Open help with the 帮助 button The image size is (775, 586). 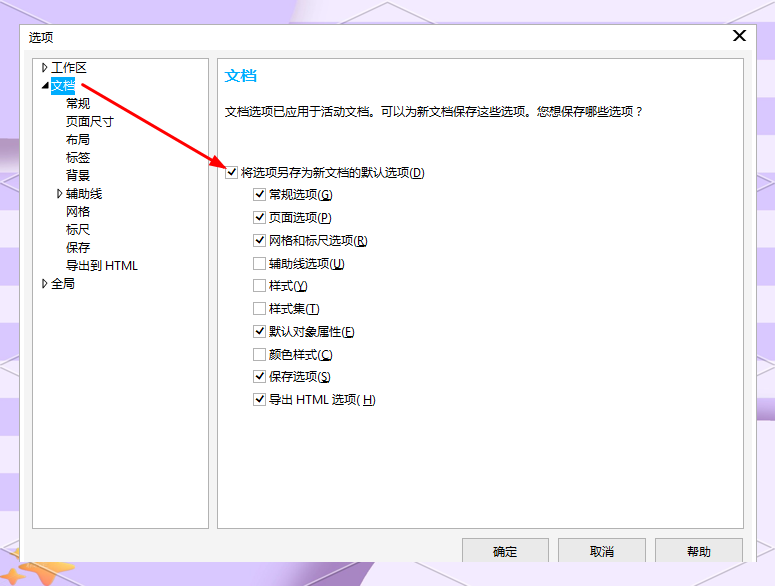coord(698,551)
